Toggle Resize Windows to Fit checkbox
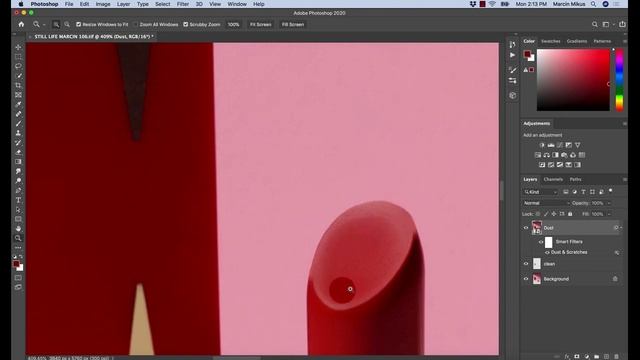Image resolution: width=640 pixels, height=360 pixels. pos(78,24)
